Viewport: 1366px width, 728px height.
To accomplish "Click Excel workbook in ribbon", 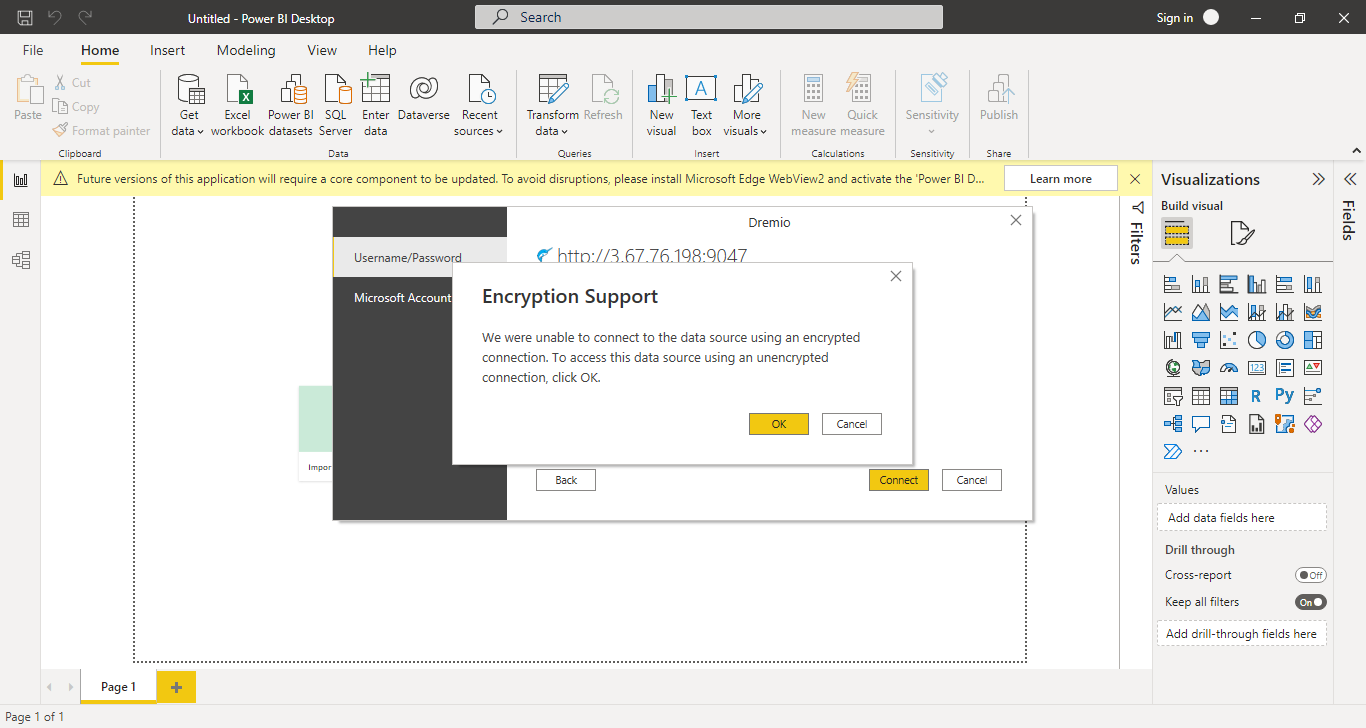I will [238, 106].
